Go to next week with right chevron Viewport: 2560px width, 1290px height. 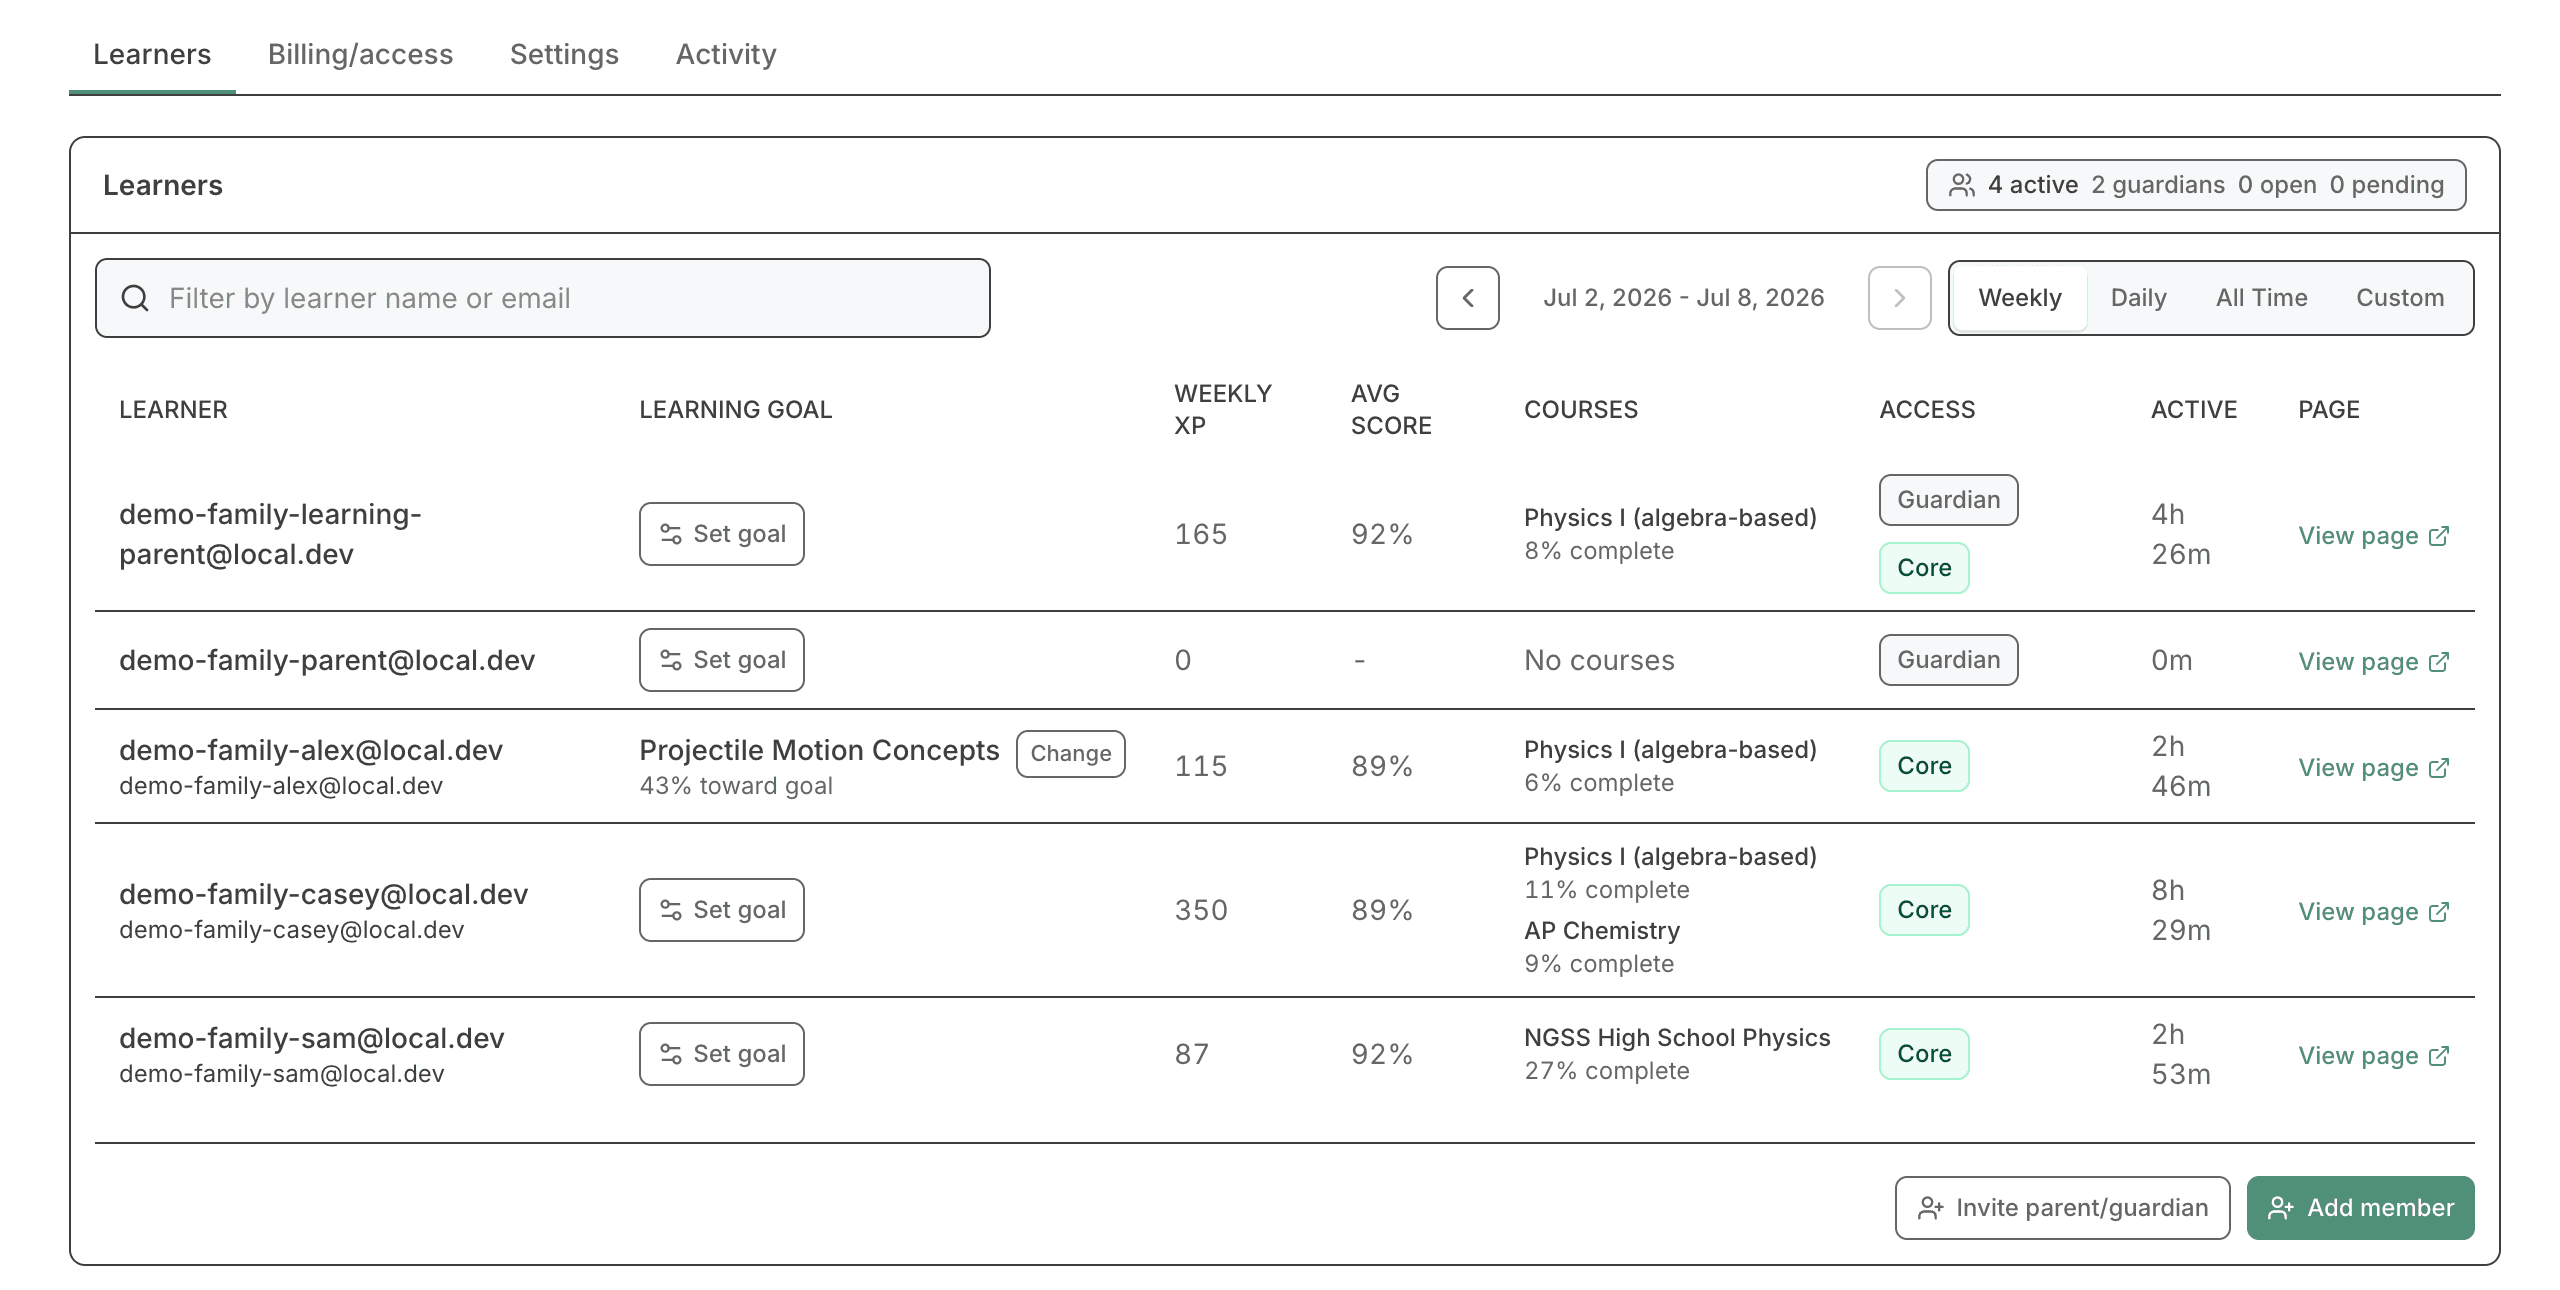pyautogui.click(x=1899, y=298)
